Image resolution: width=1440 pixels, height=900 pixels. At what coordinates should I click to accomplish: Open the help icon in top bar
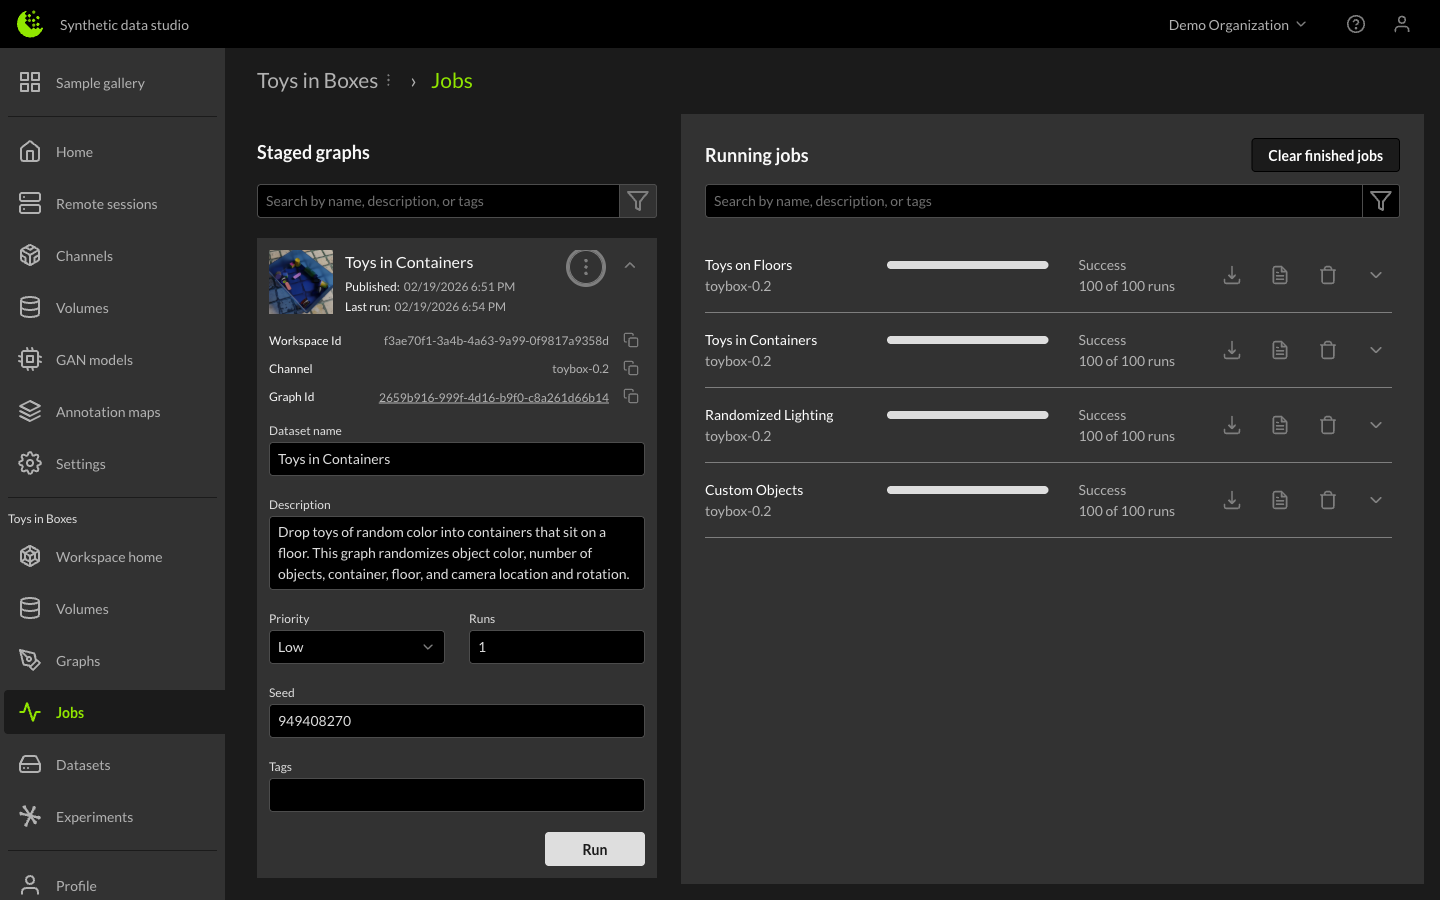coord(1356,24)
